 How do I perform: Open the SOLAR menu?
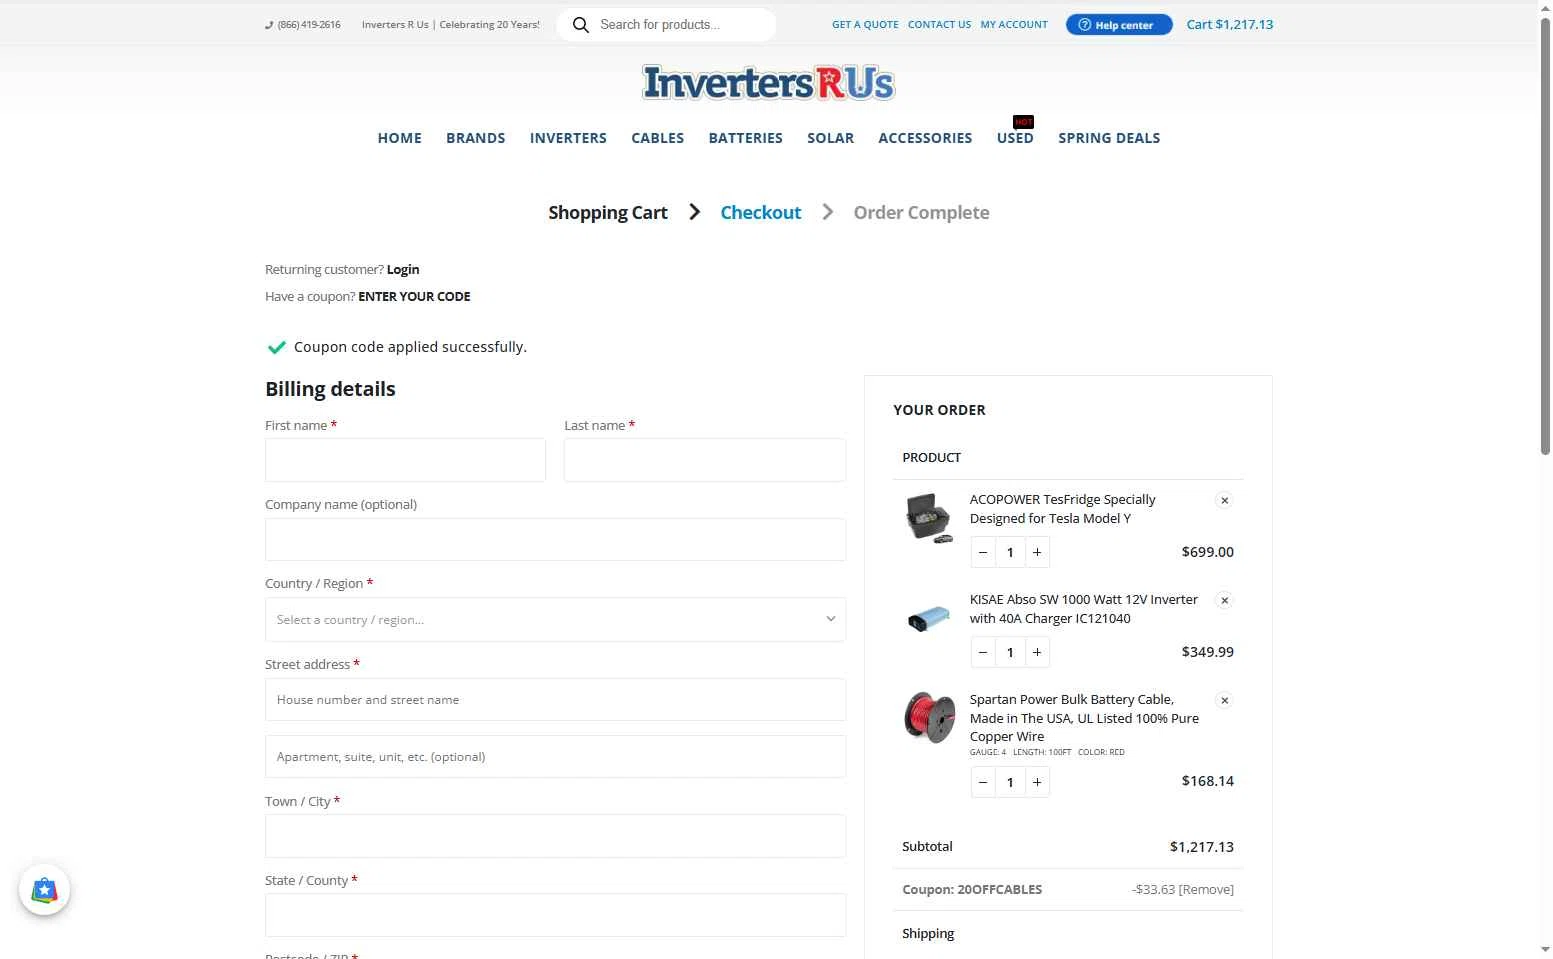pos(830,138)
